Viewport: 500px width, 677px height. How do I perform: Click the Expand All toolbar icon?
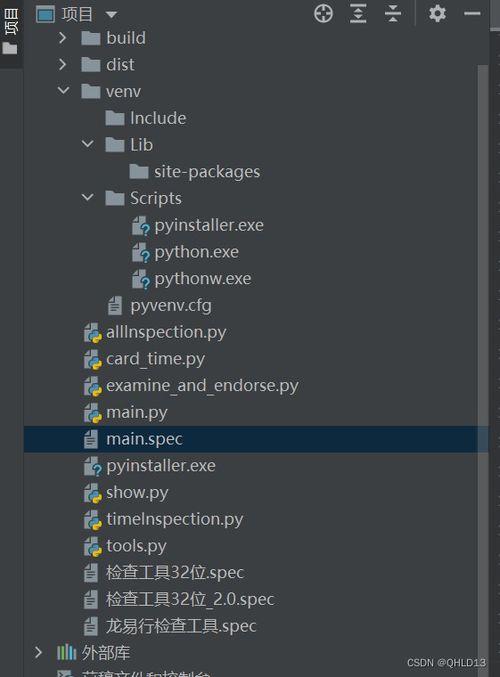(x=358, y=14)
